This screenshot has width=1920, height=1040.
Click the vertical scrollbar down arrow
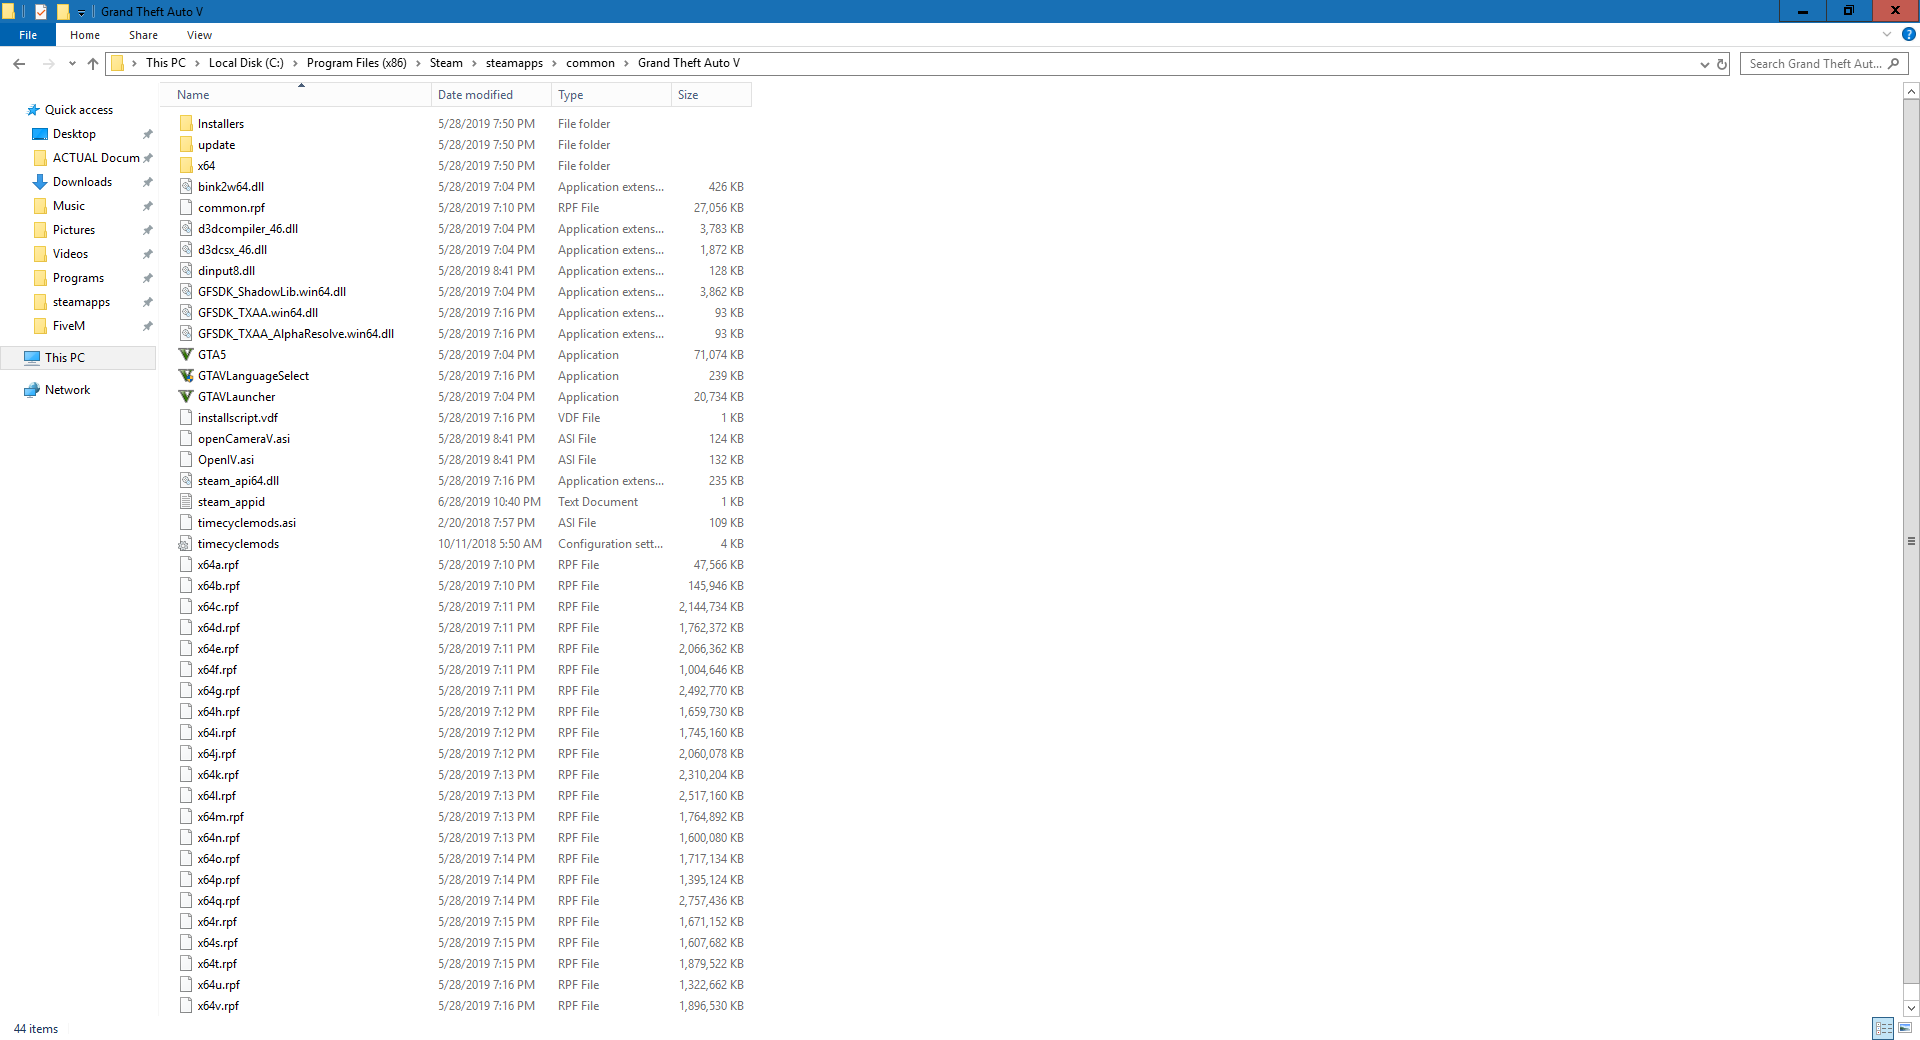[1911, 1008]
